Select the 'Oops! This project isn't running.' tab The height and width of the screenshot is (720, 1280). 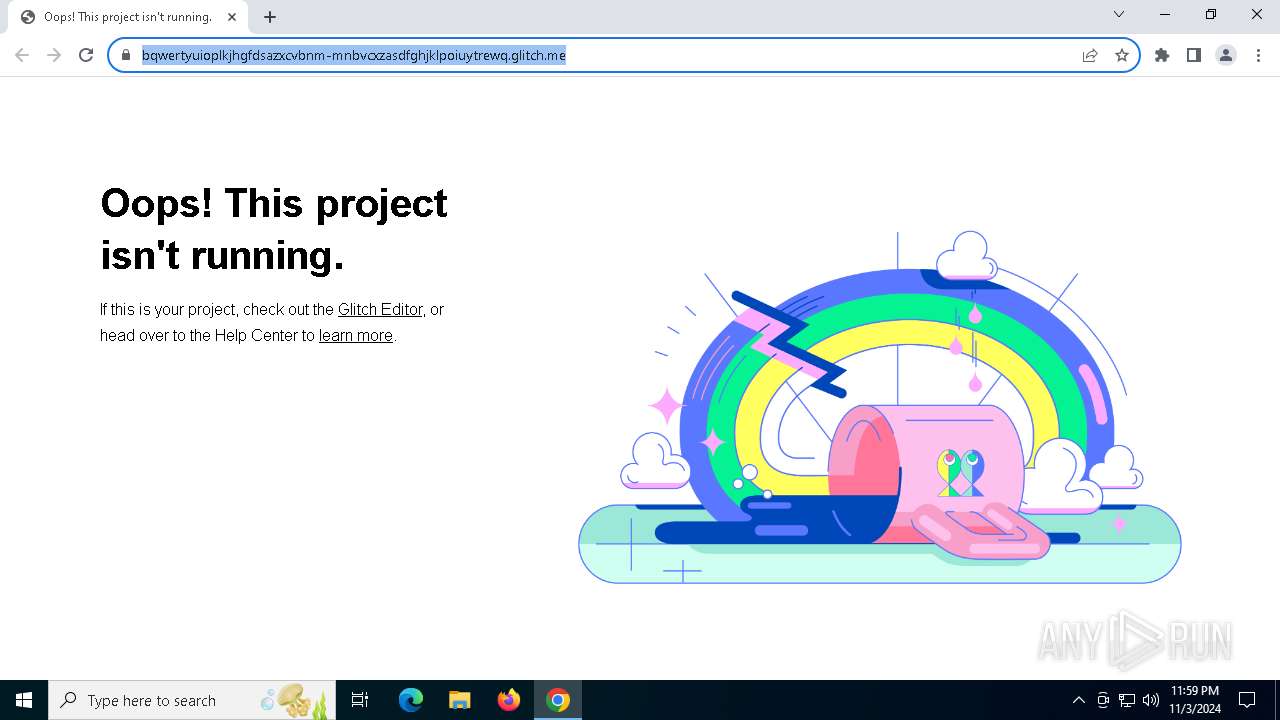pos(128,17)
